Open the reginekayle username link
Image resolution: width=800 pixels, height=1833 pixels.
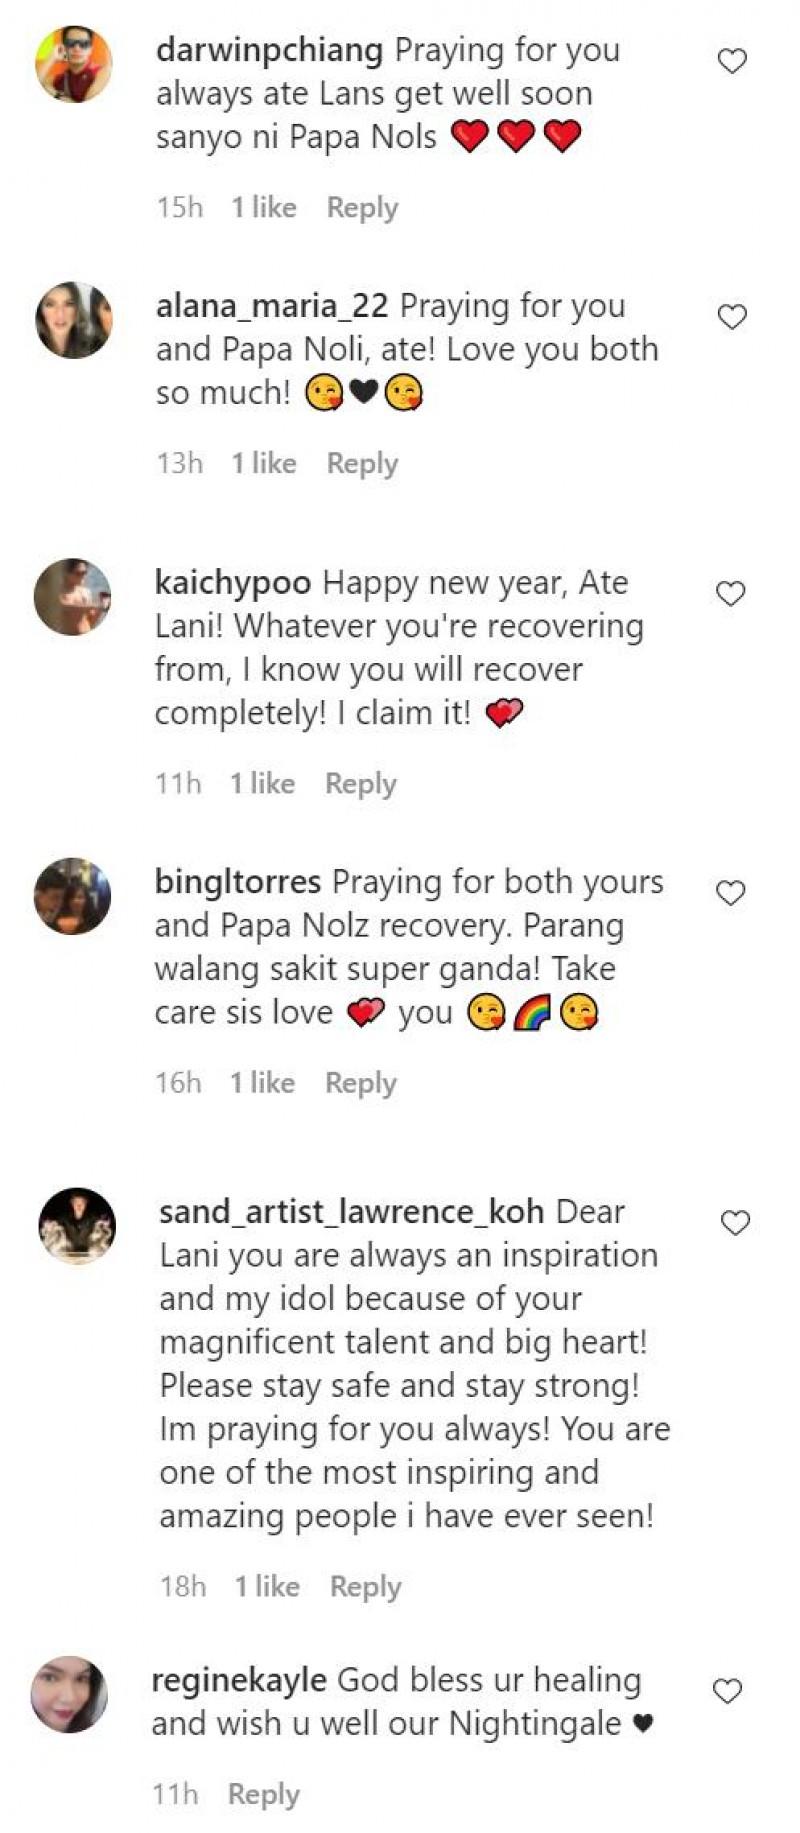(239, 1680)
